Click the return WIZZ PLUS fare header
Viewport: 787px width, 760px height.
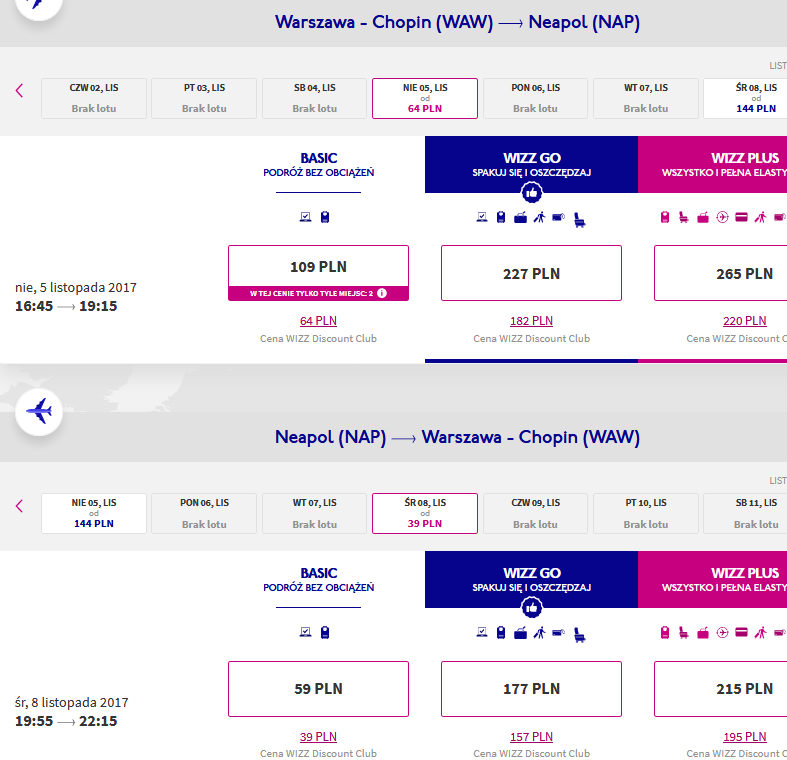(x=713, y=580)
